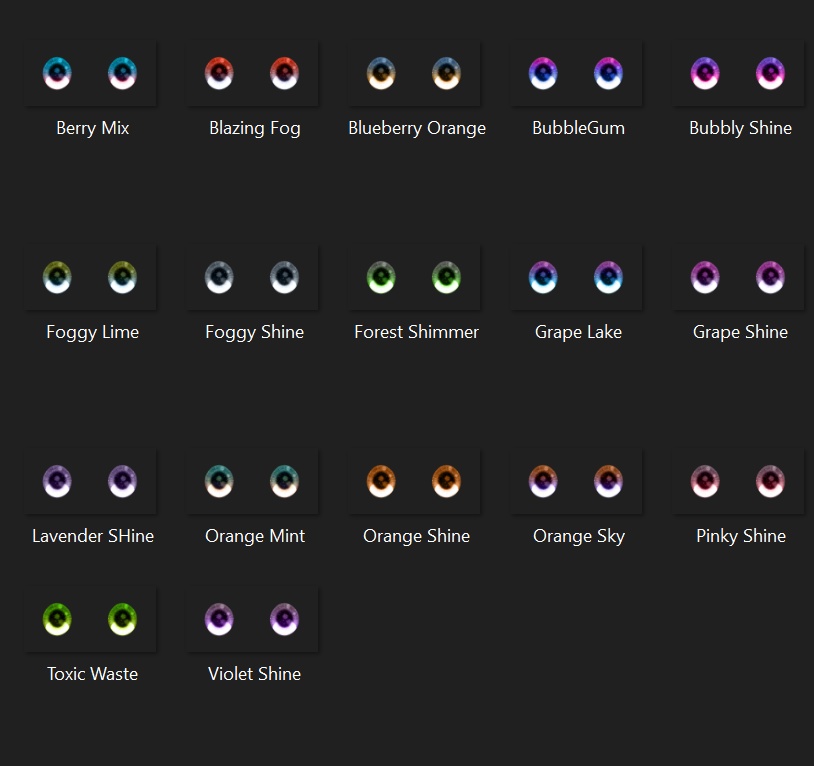The height and width of the screenshot is (766, 814).
Task: Open the Blueberry Orange eye swatch
Action: [x=414, y=72]
